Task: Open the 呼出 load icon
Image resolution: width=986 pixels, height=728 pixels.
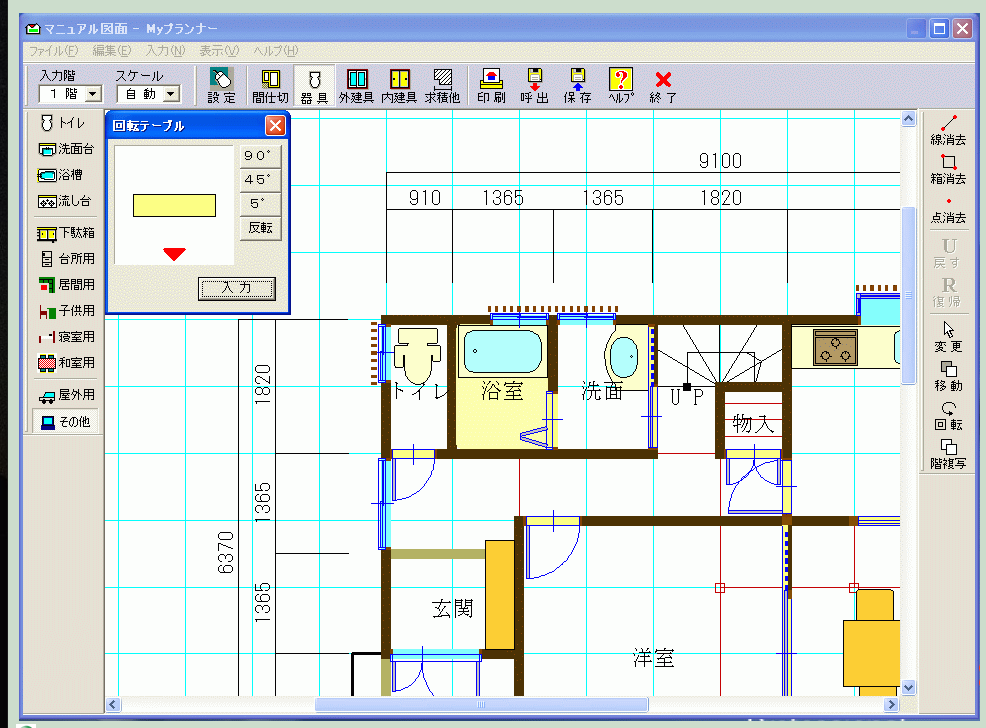Action: click(x=534, y=87)
